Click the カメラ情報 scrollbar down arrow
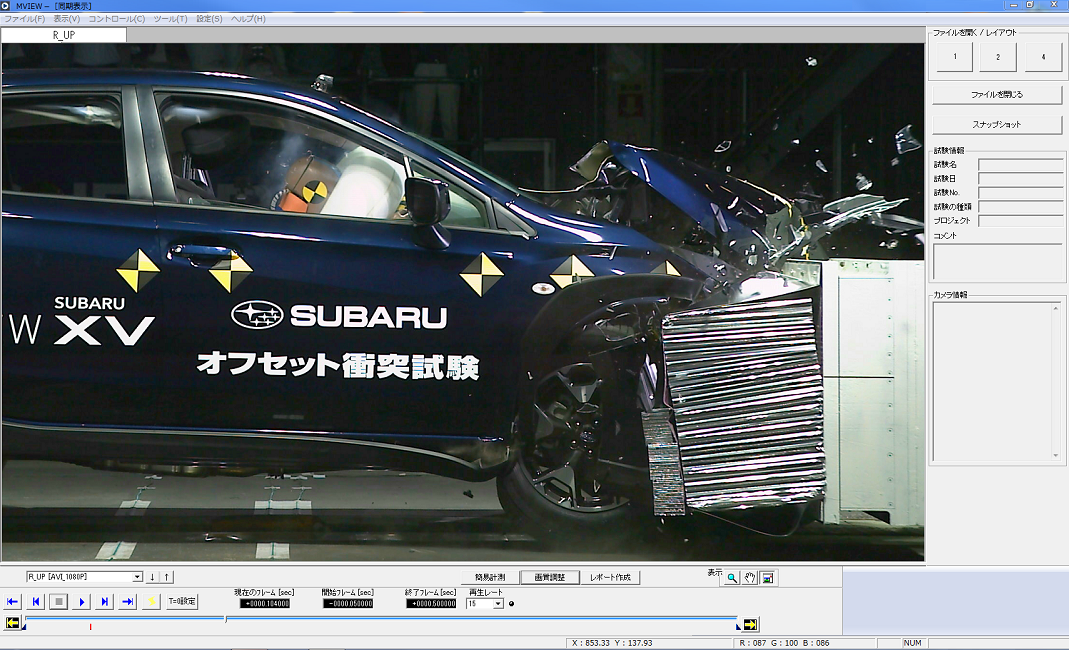Screen dimensions: 1069x650 1055,455
